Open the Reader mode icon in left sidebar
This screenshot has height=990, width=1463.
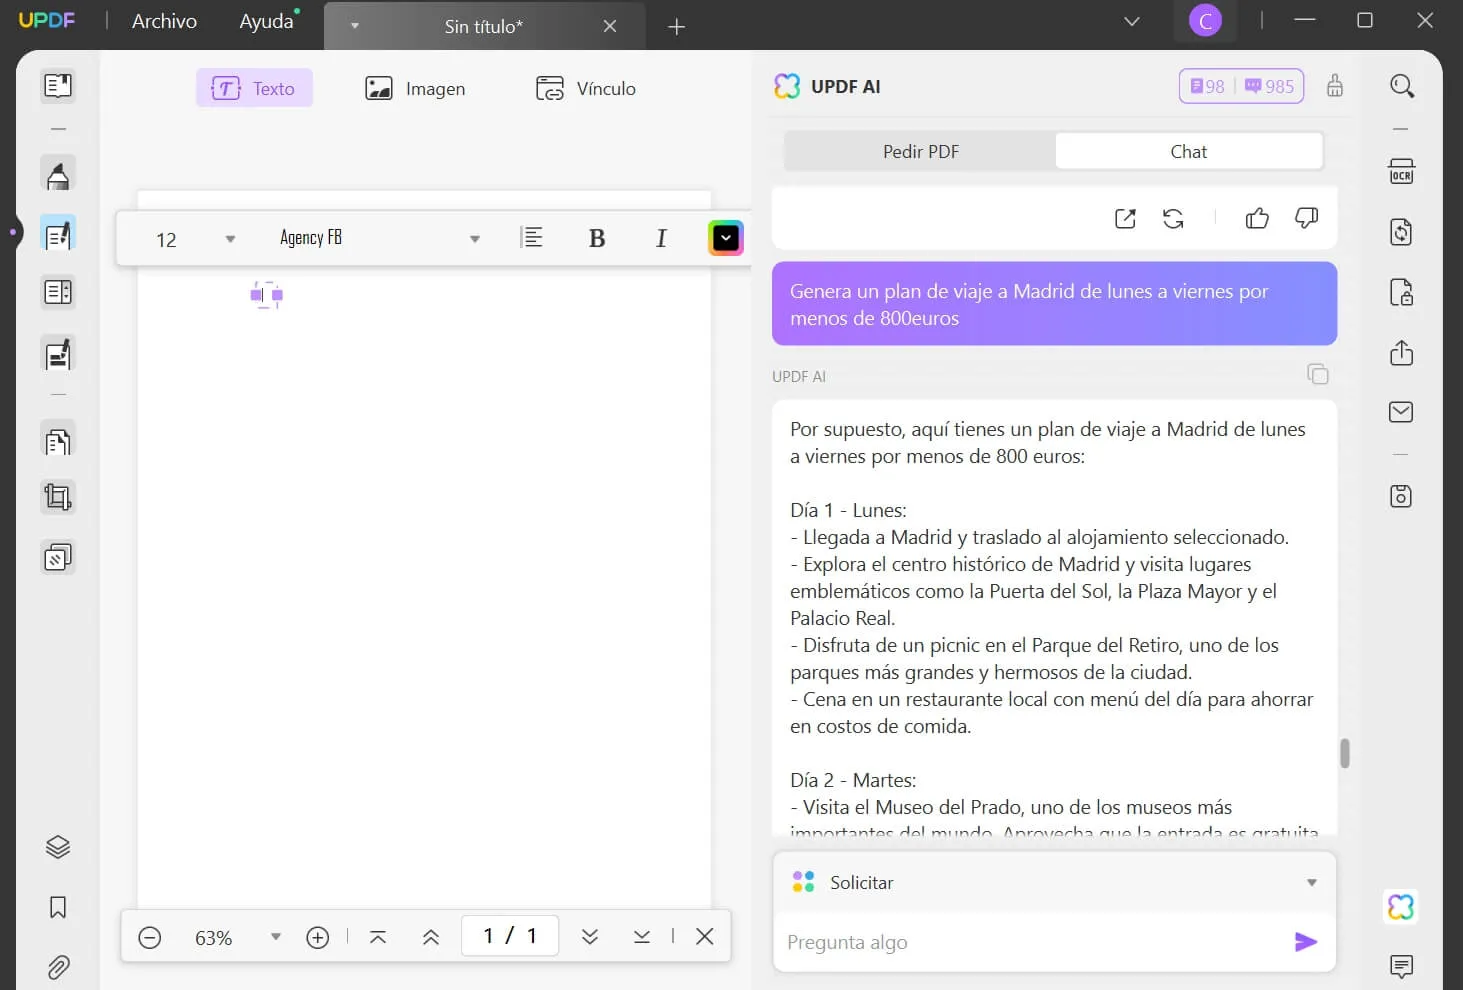tap(58, 86)
